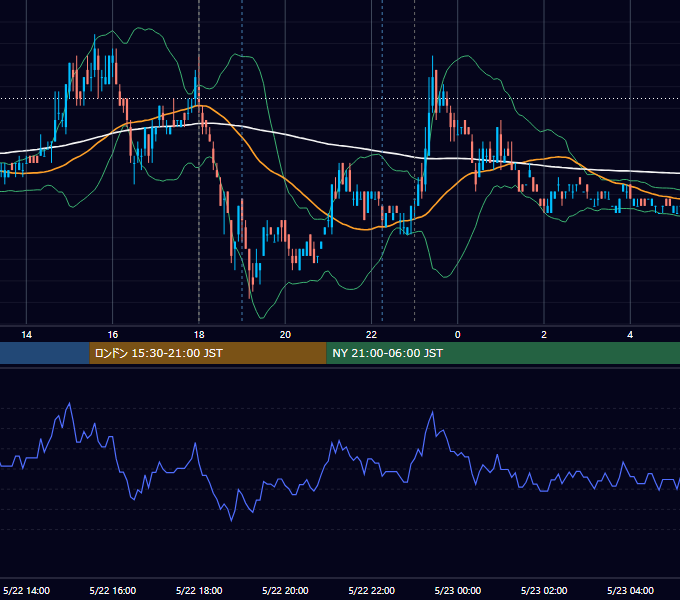Click the 14 hour label on price chart

26,335
